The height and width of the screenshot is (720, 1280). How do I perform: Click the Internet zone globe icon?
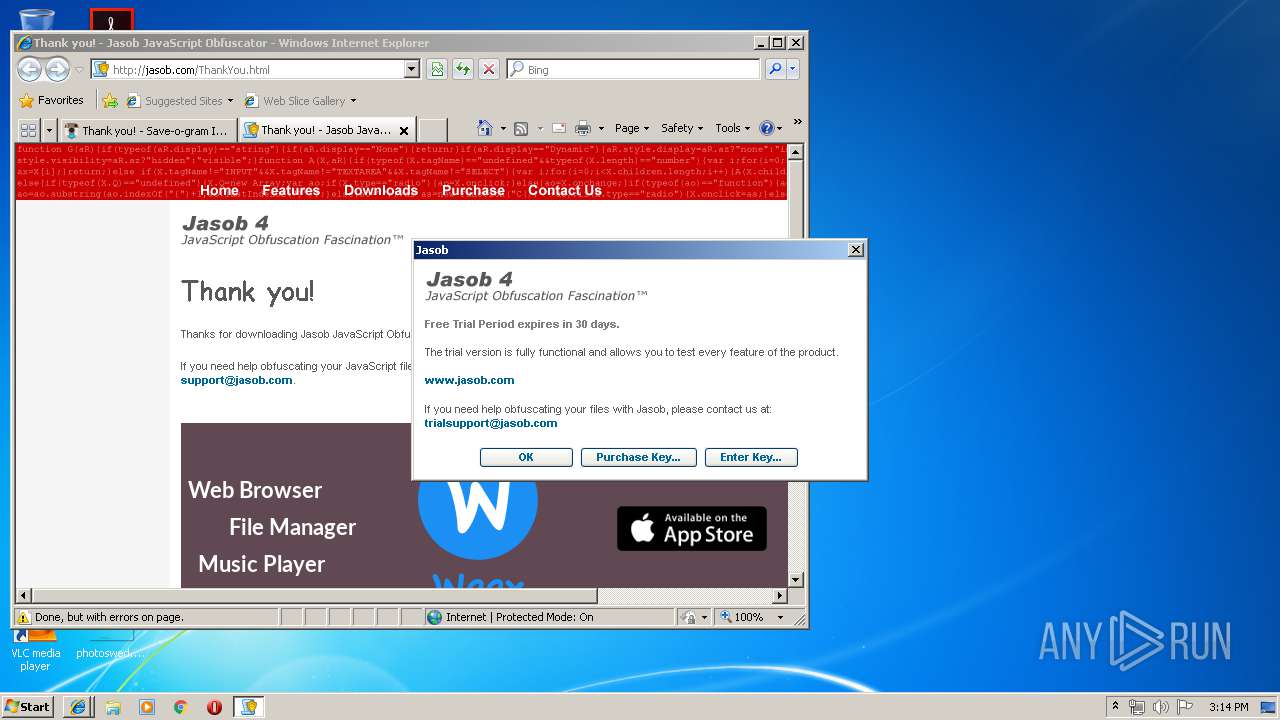click(x=434, y=617)
